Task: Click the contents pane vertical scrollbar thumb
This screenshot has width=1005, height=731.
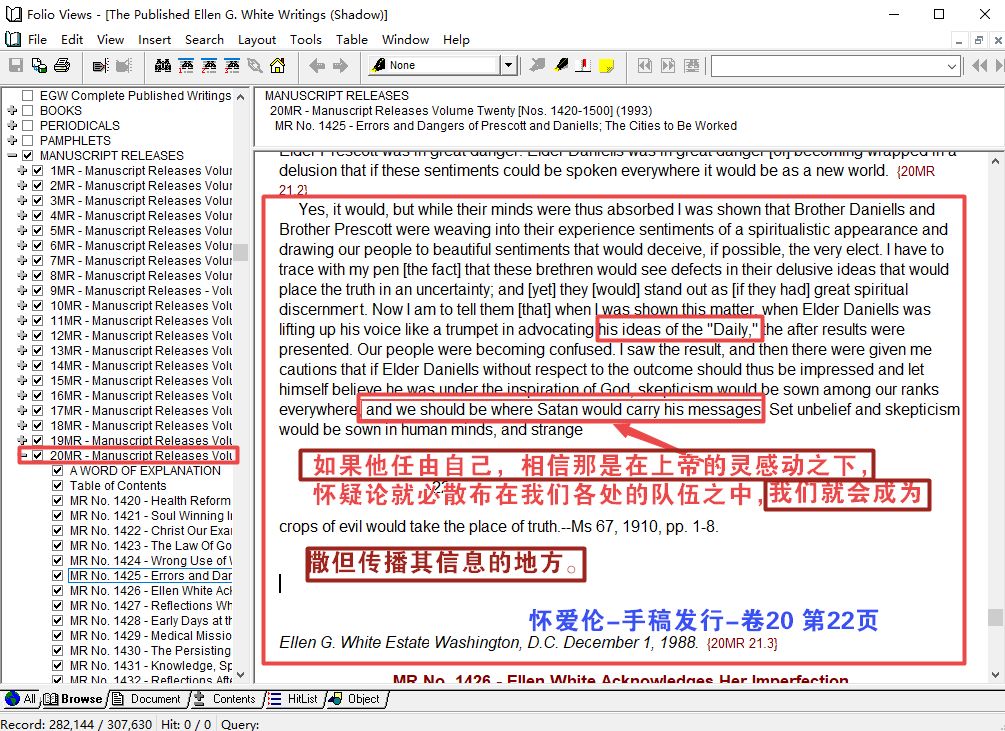Action: (x=241, y=252)
